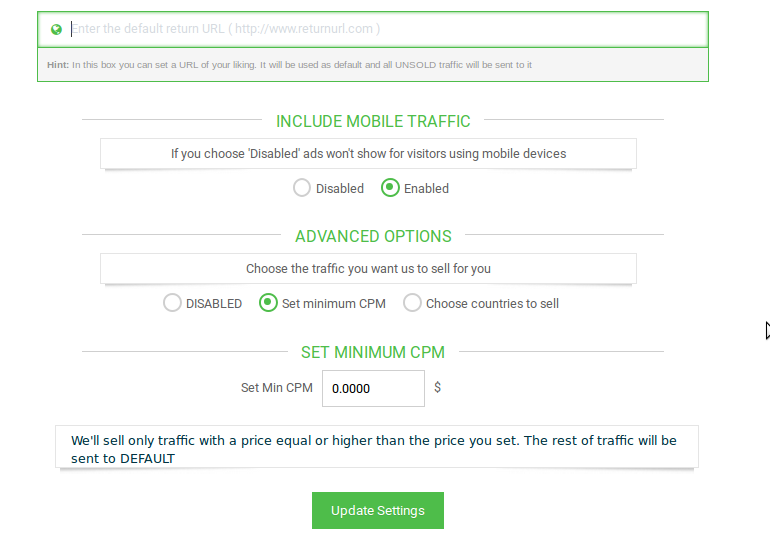This screenshot has height=550, width=770.
Task: Select Enabled radio for mobile traffic
Action: coord(391,188)
